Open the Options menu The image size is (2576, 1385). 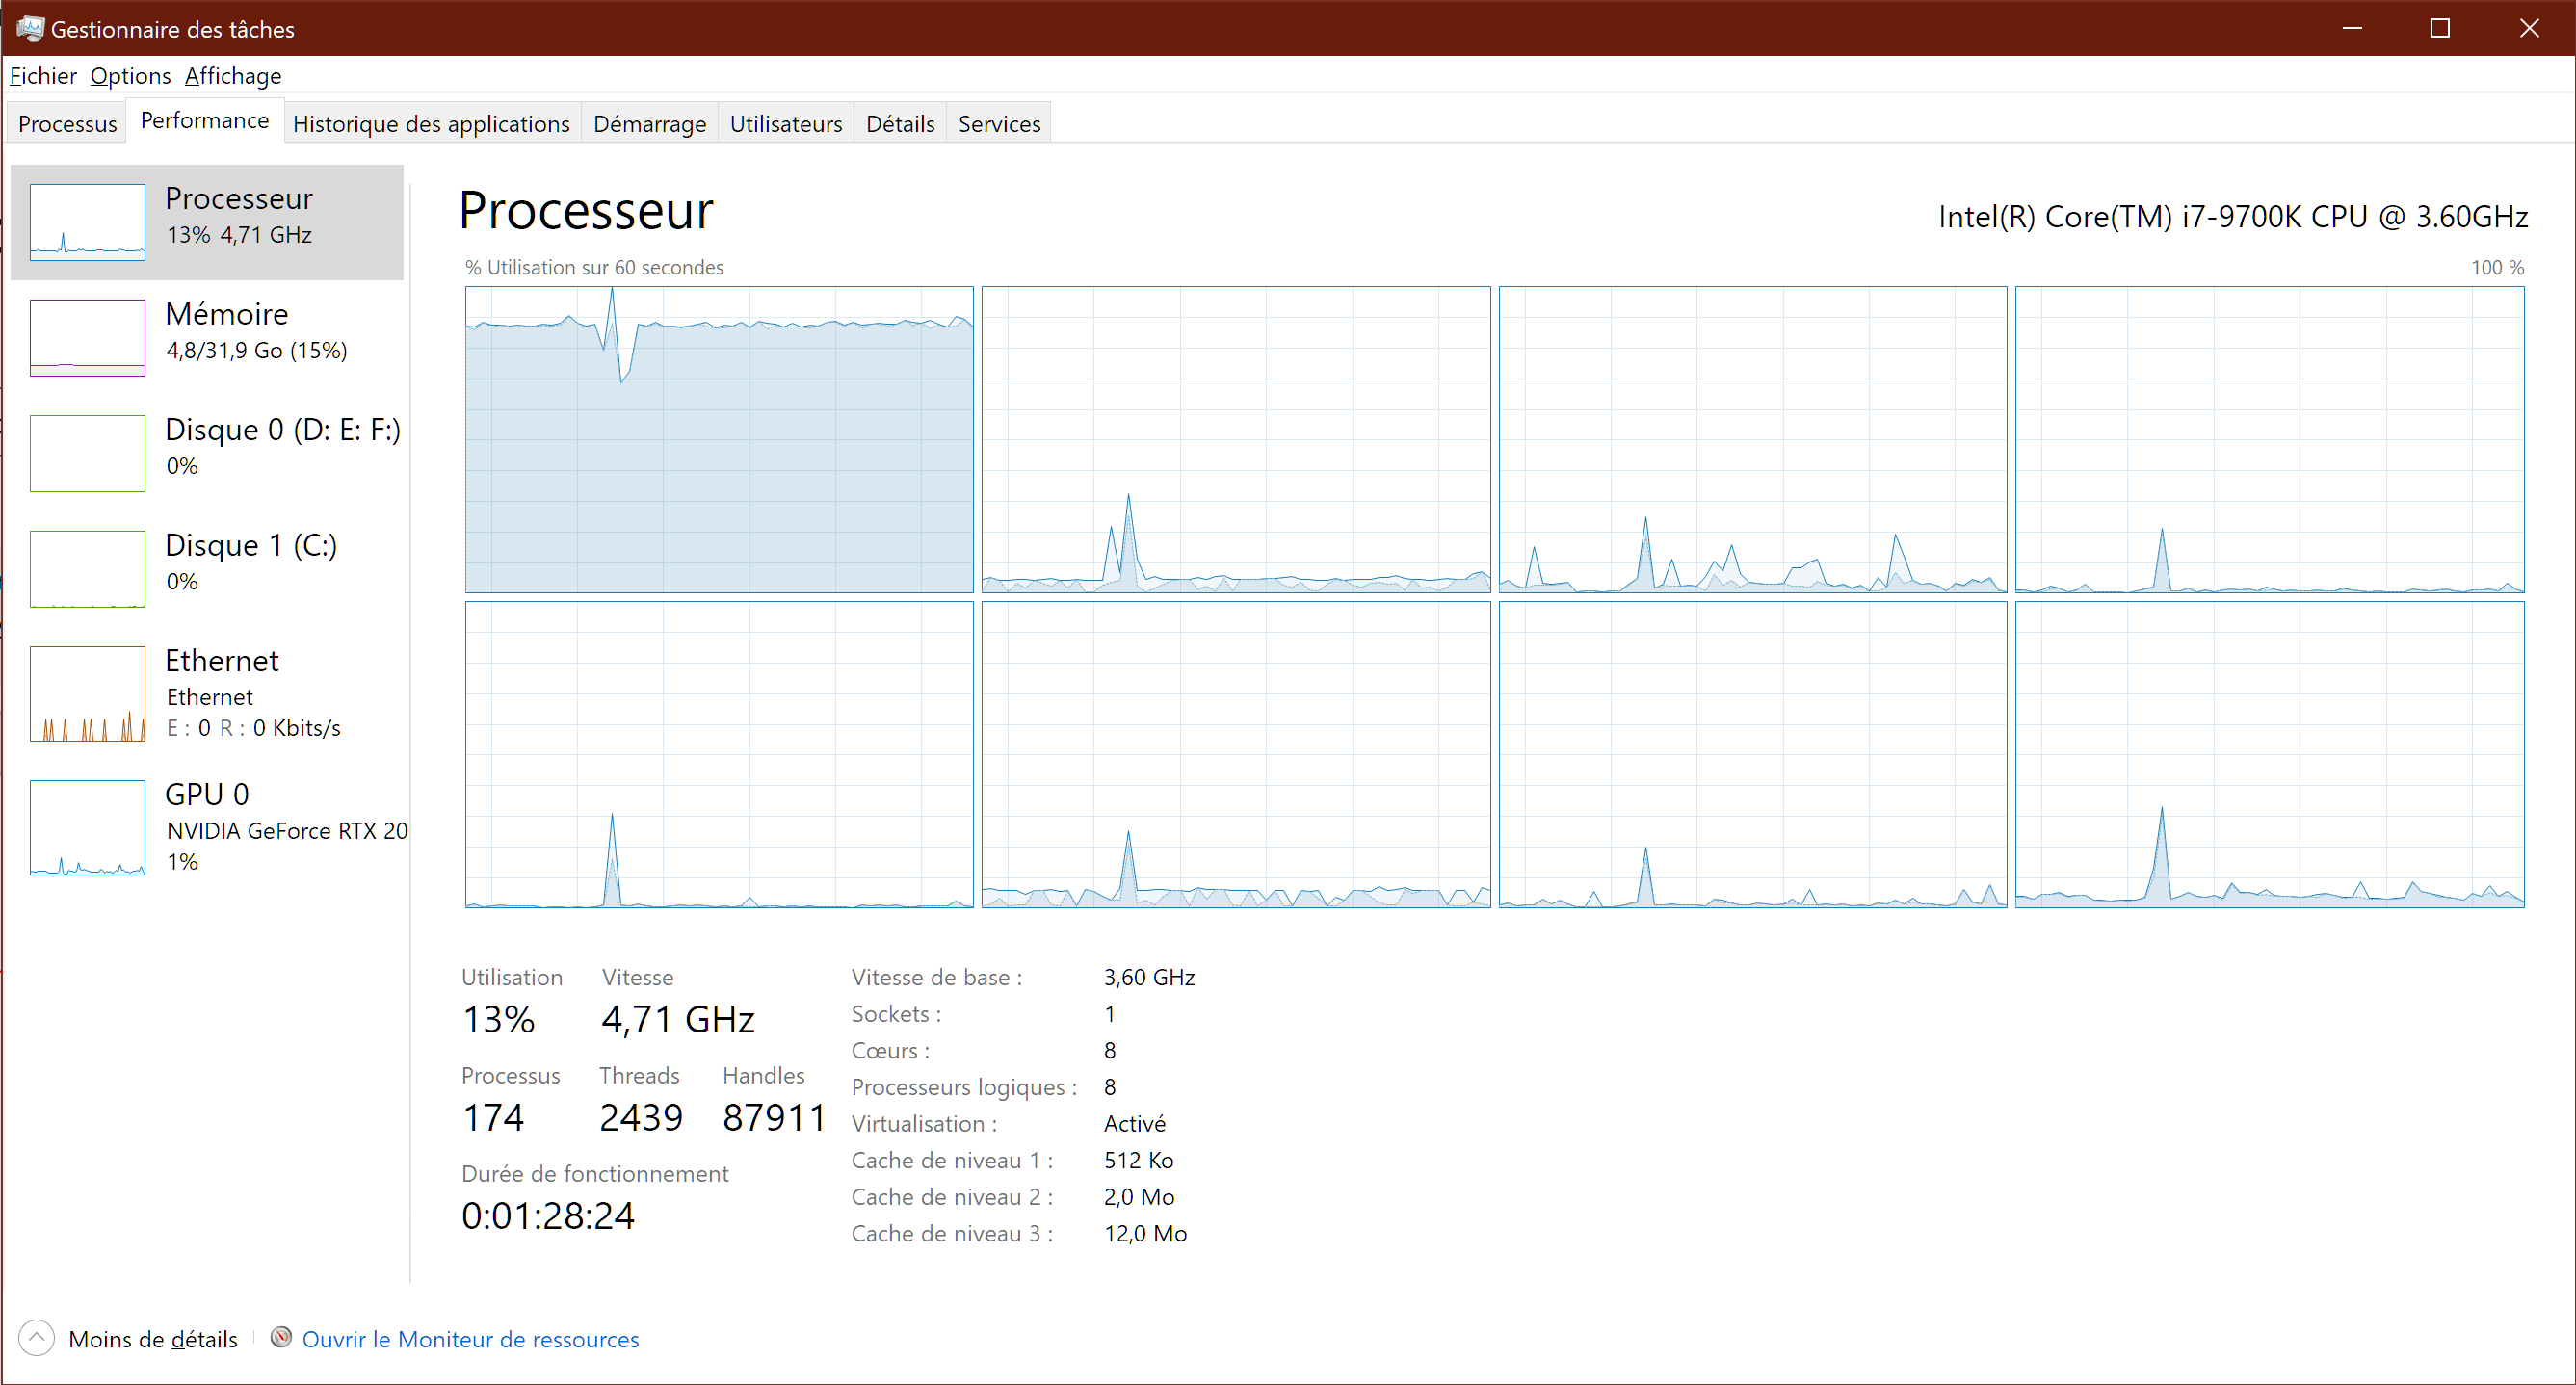pos(130,76)
